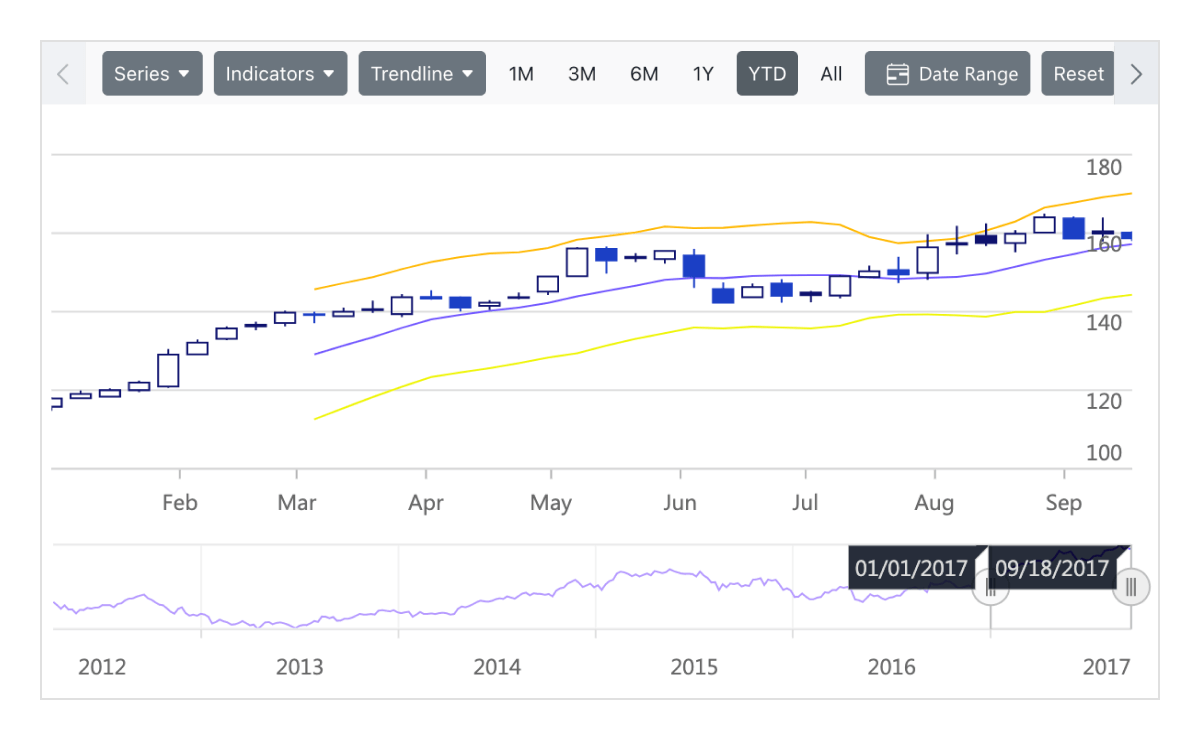Image resolution: width=1200 pixels, height=740 pixels.
Task: Click the Series dropdown arrow icon
Action: pos(184,73)
